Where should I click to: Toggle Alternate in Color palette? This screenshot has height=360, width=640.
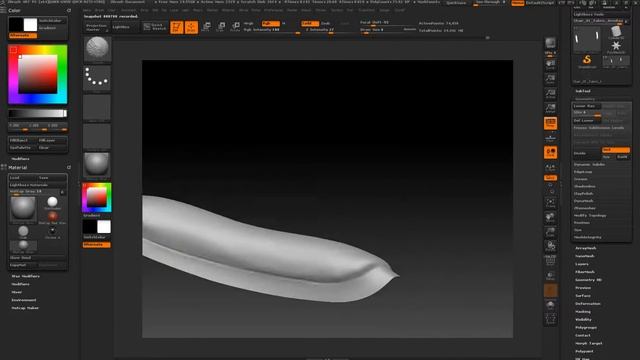tap(23, 36)
